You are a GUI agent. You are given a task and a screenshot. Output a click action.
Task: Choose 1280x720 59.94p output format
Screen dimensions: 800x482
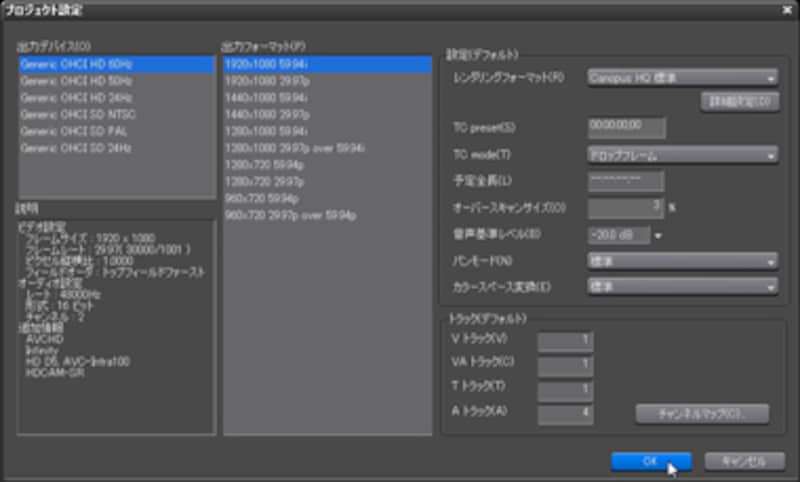328,165
